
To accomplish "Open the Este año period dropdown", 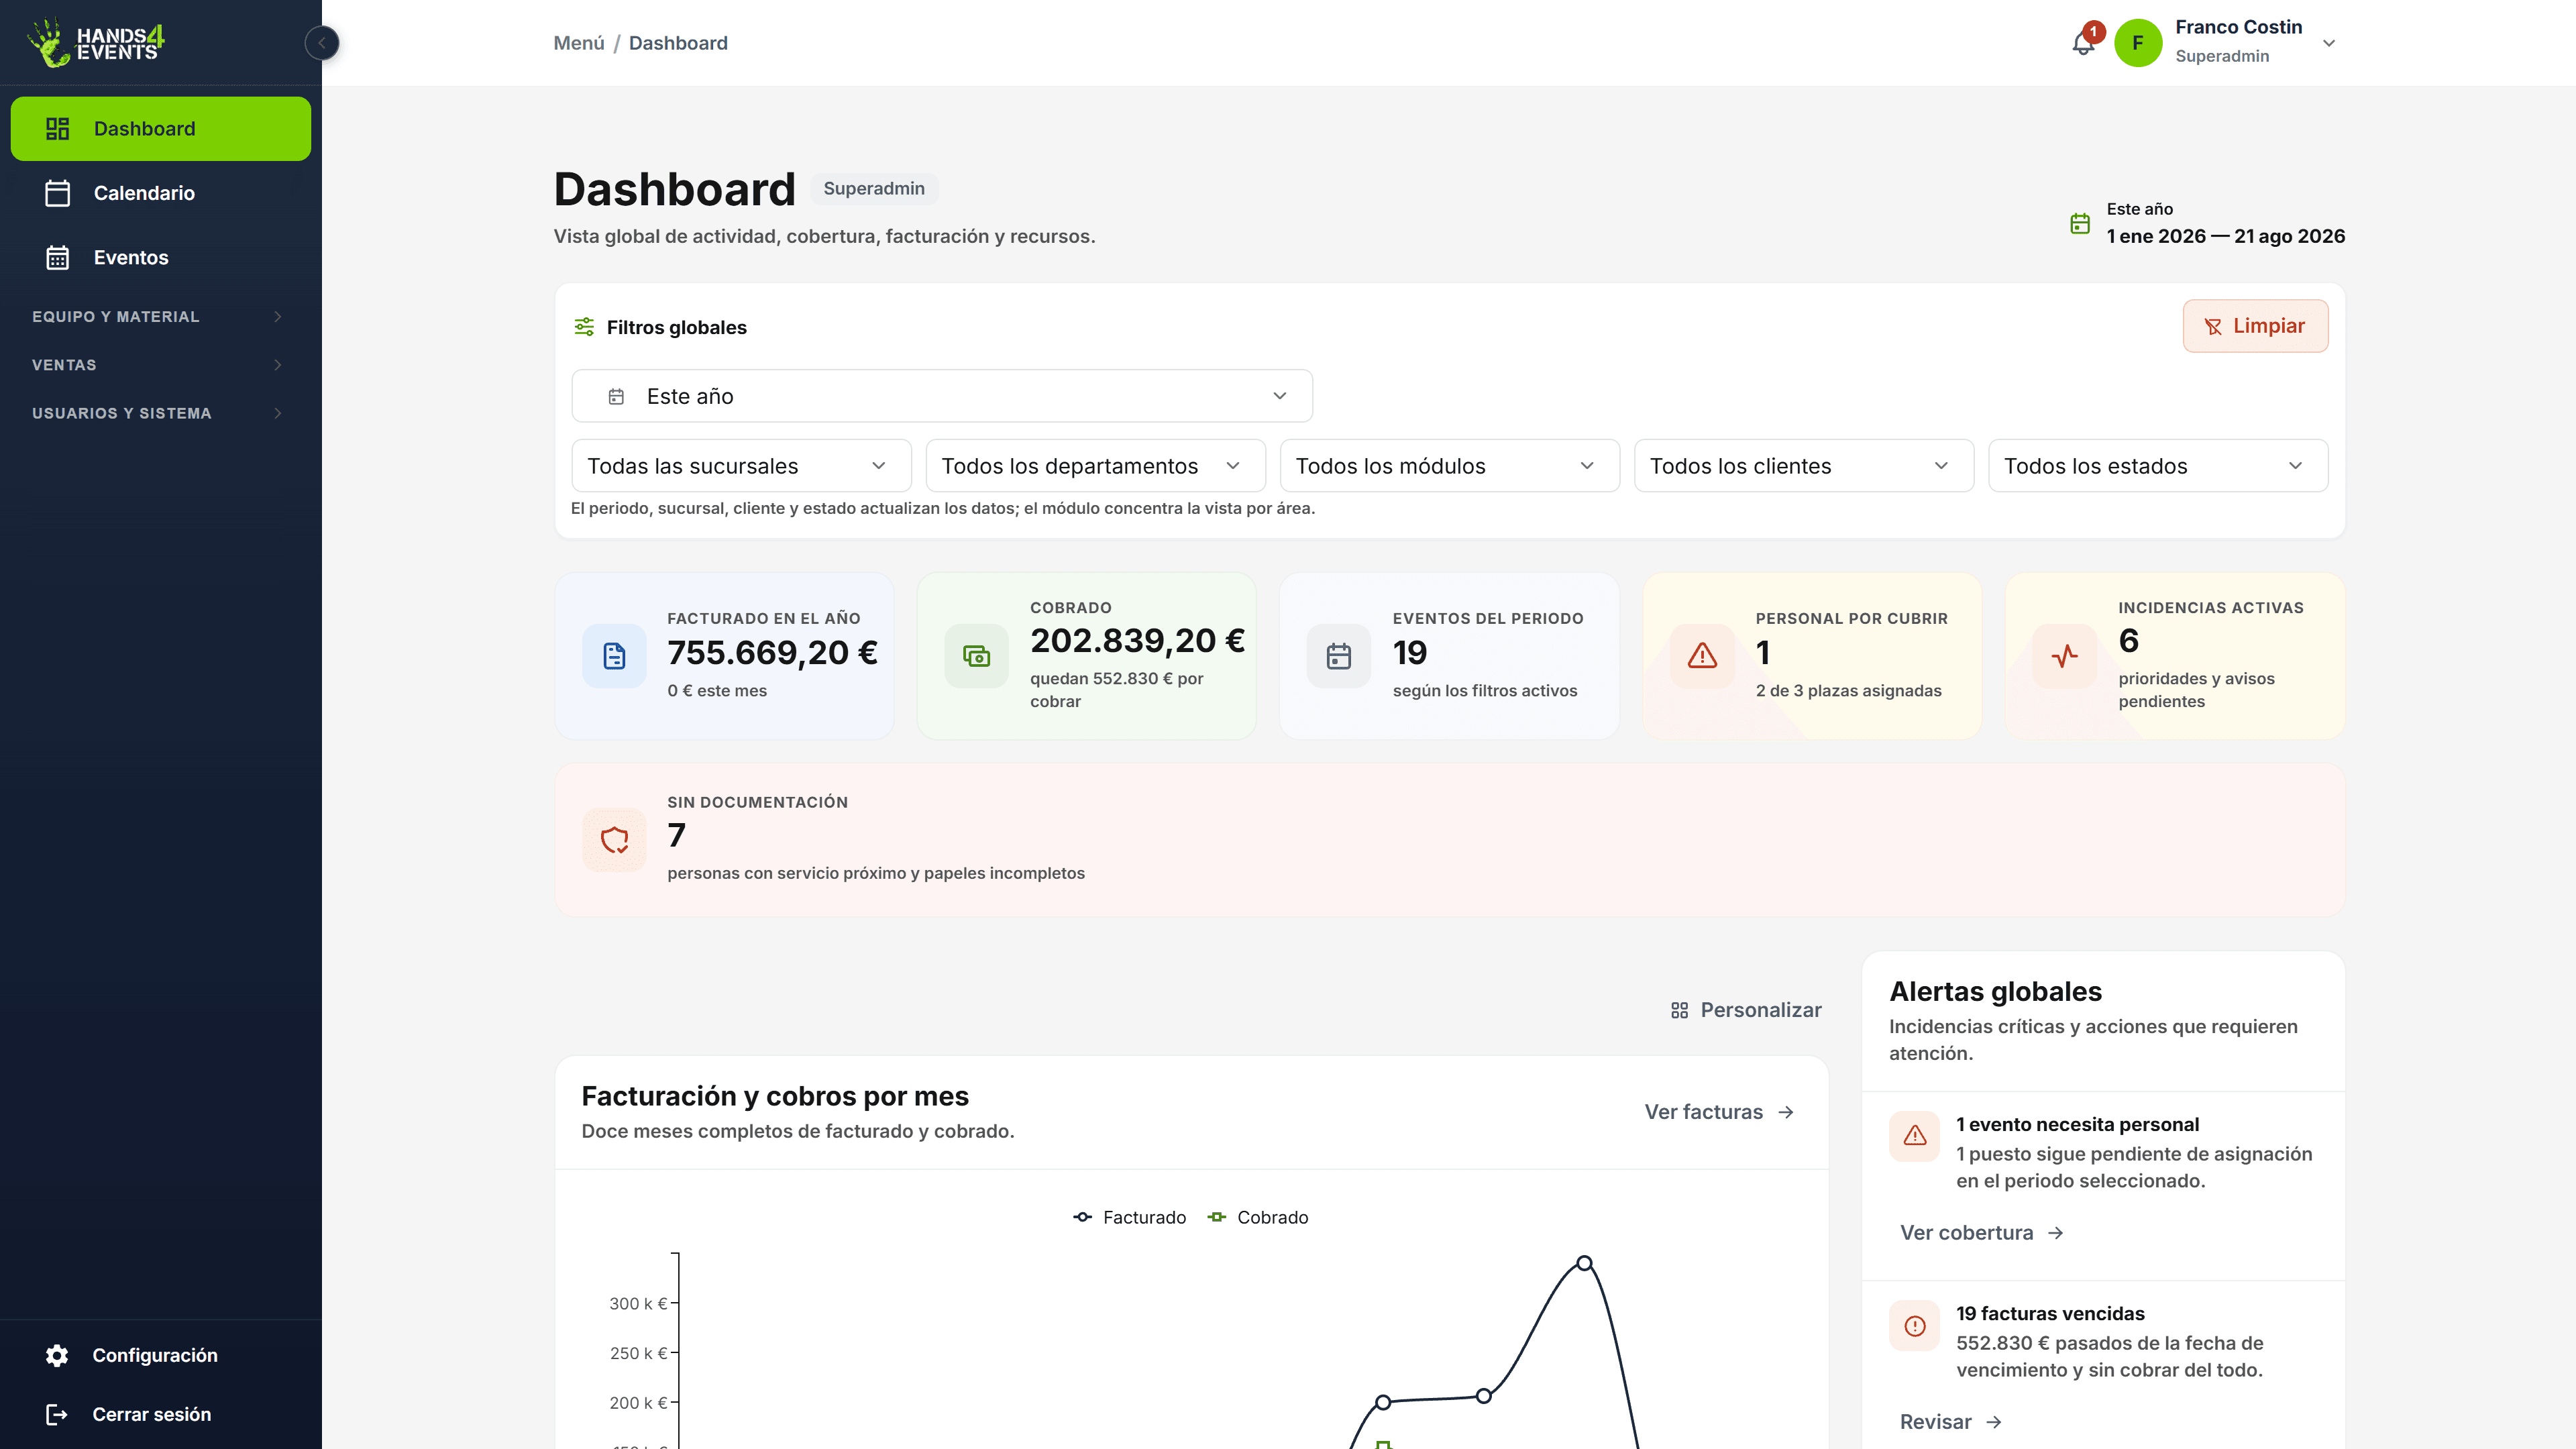I will point(942,396).
